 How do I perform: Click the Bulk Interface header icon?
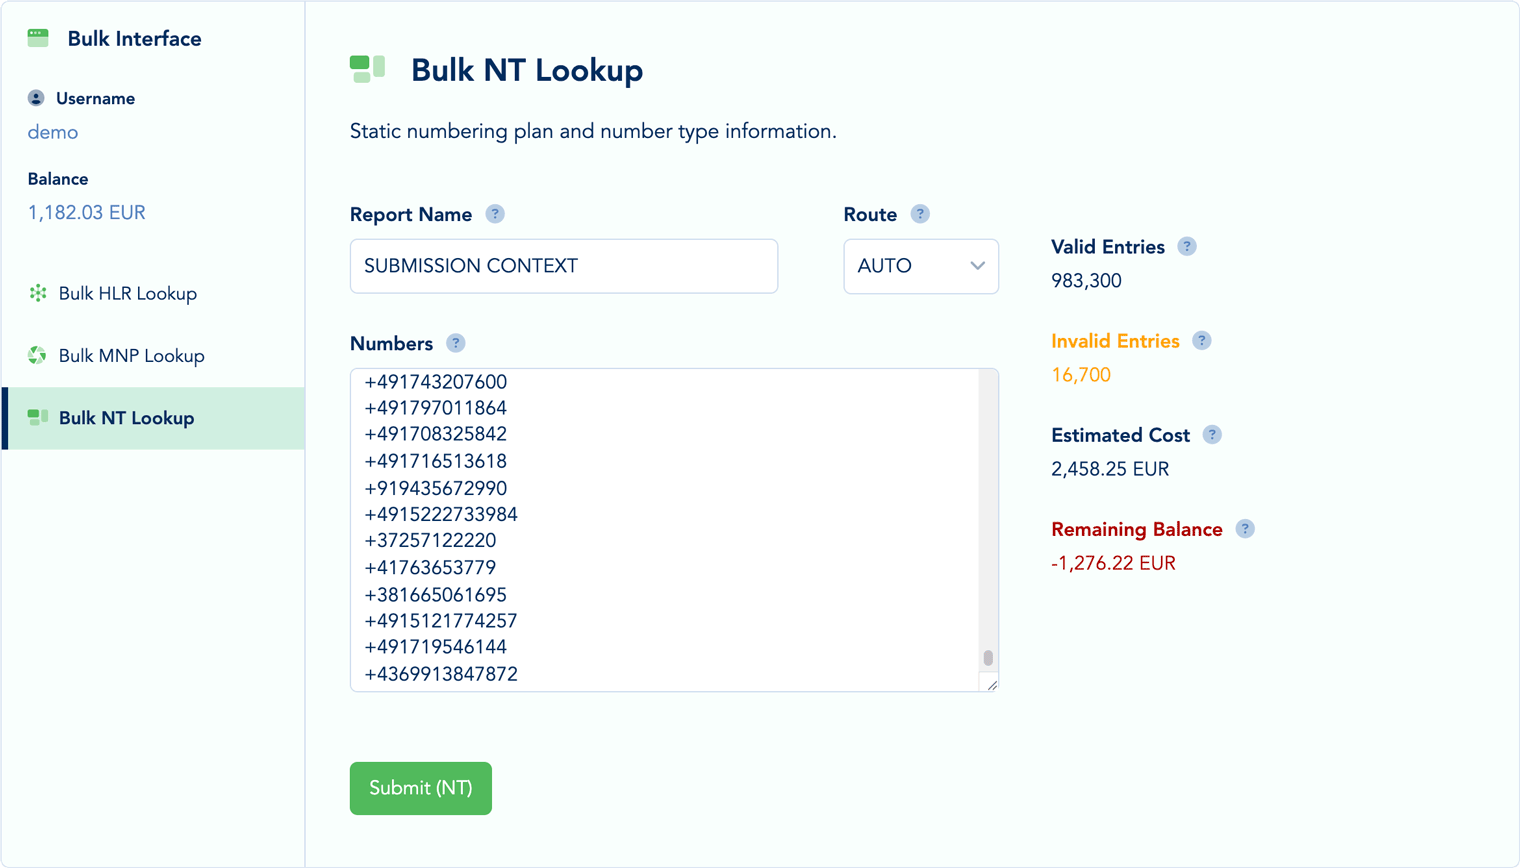(37, 37)
